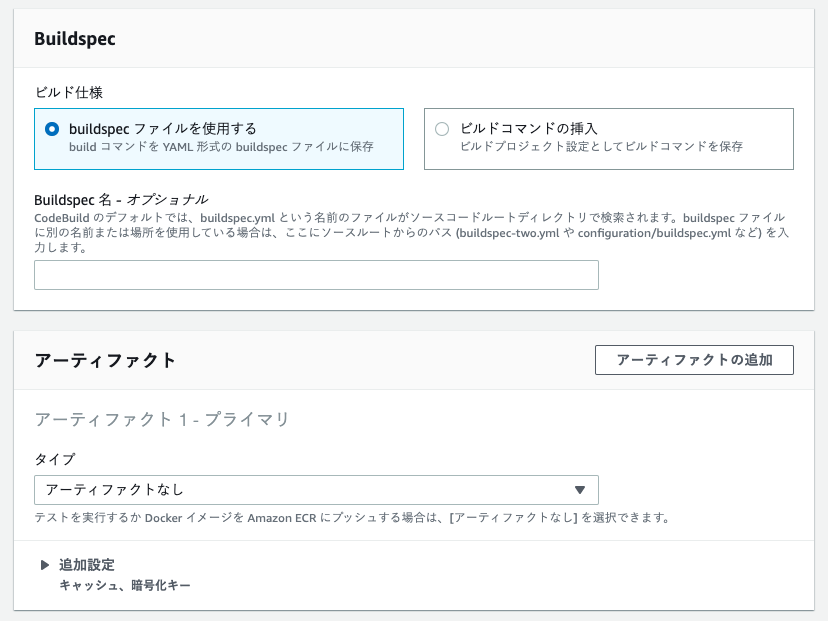The height and width of the screenshot is (621, 828).
Task: Click the アーティファクト 1 - プライマリ label
Action: 159,420
